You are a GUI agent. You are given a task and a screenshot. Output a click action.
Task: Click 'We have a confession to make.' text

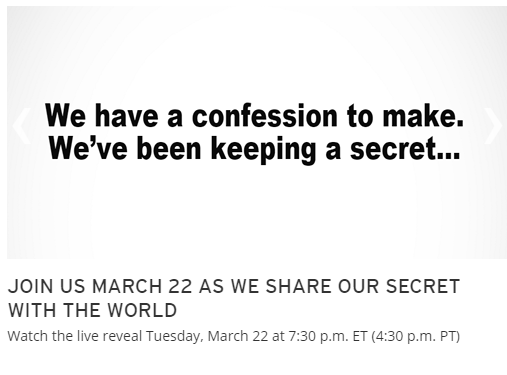coord(254,115)
